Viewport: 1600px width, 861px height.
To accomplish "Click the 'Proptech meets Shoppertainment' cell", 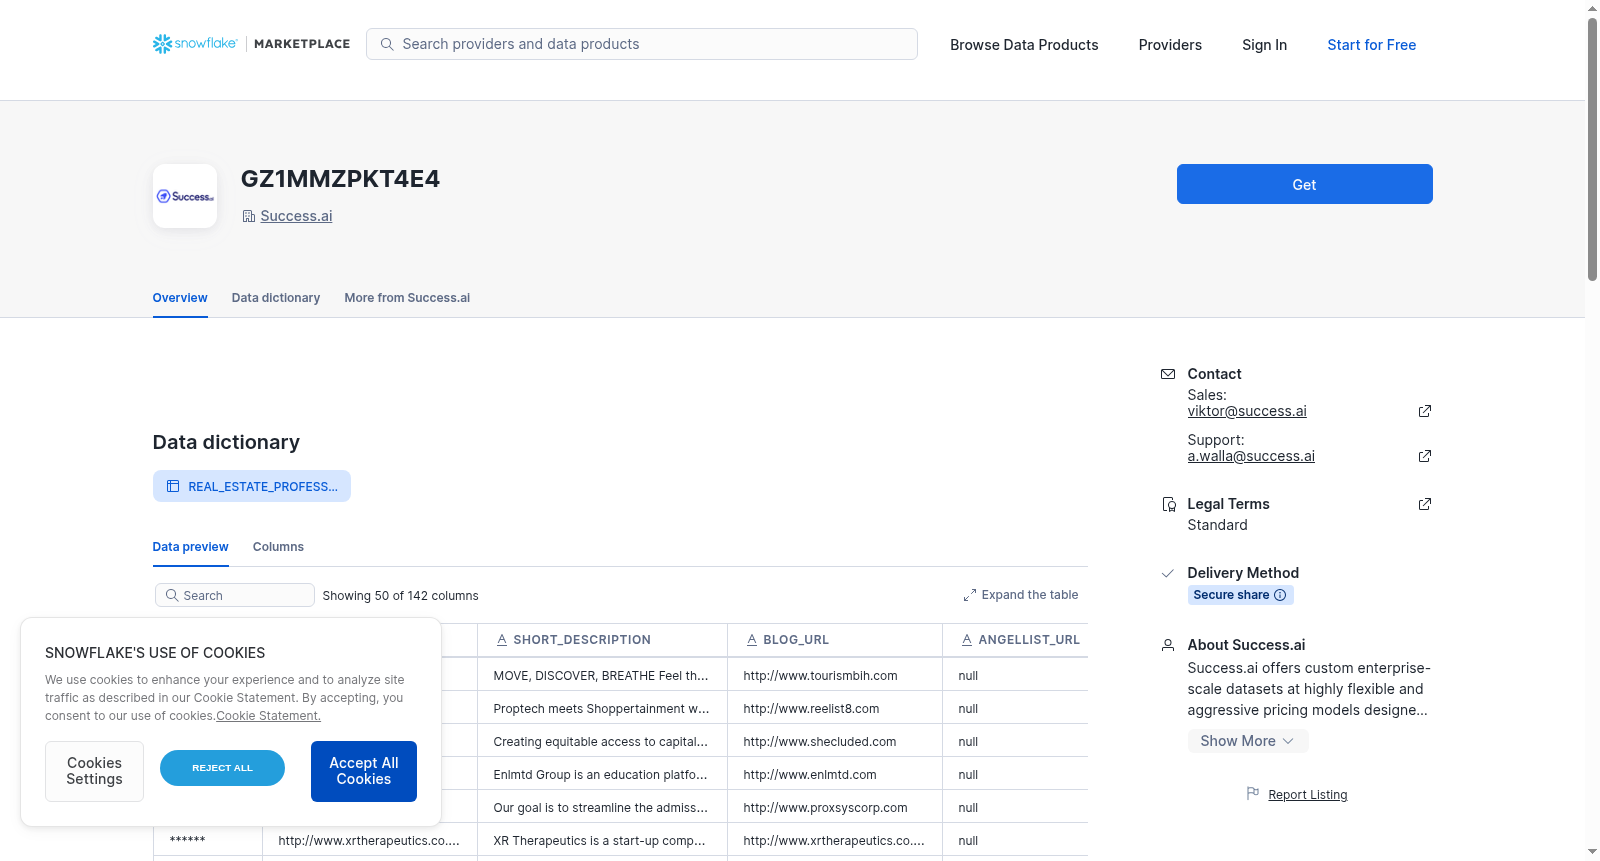I will click(x=602, y=708).
